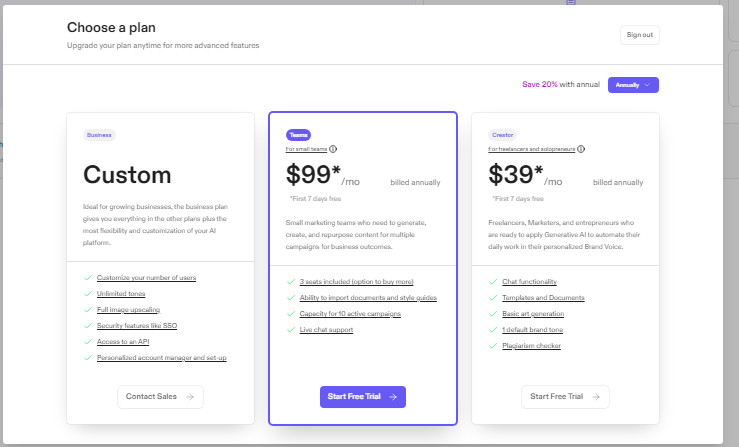
Task: Click arrow icon on Creator Start Free Trial
Action: (596, 397)
